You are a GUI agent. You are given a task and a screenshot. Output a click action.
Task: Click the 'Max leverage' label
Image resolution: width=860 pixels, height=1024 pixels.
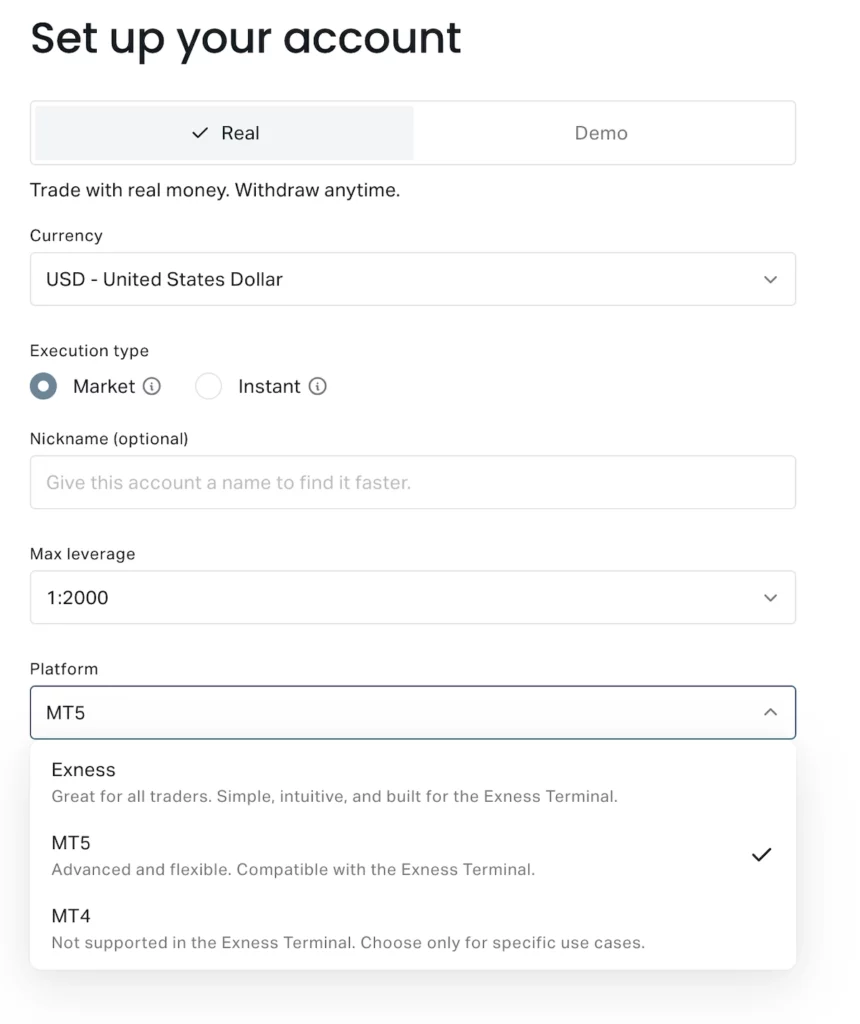tap(82, 554)
